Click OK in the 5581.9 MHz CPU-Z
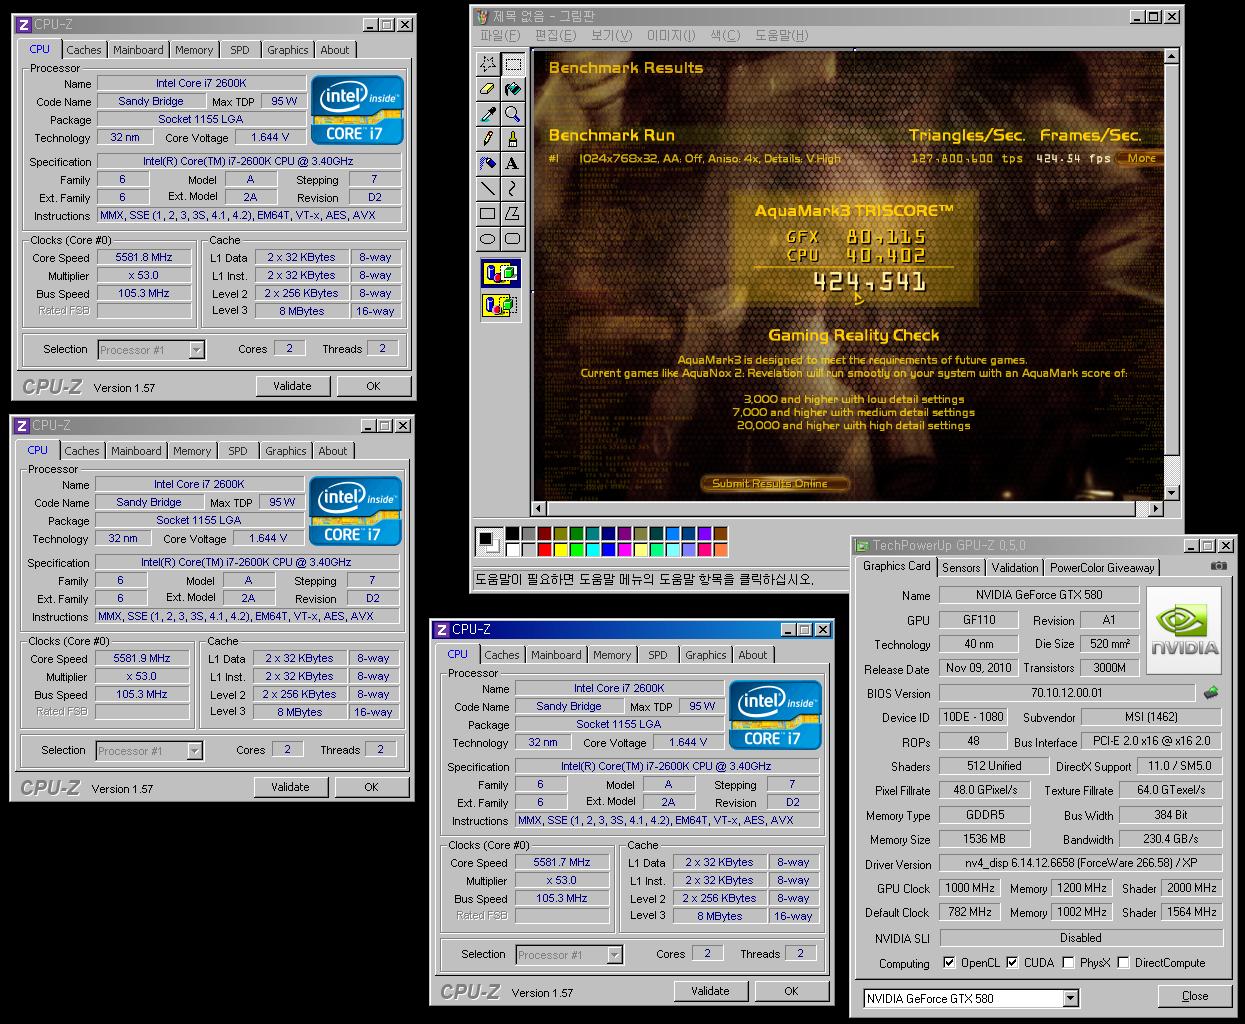Viewport: 1245px width, 1024px height. click(371, 787)
